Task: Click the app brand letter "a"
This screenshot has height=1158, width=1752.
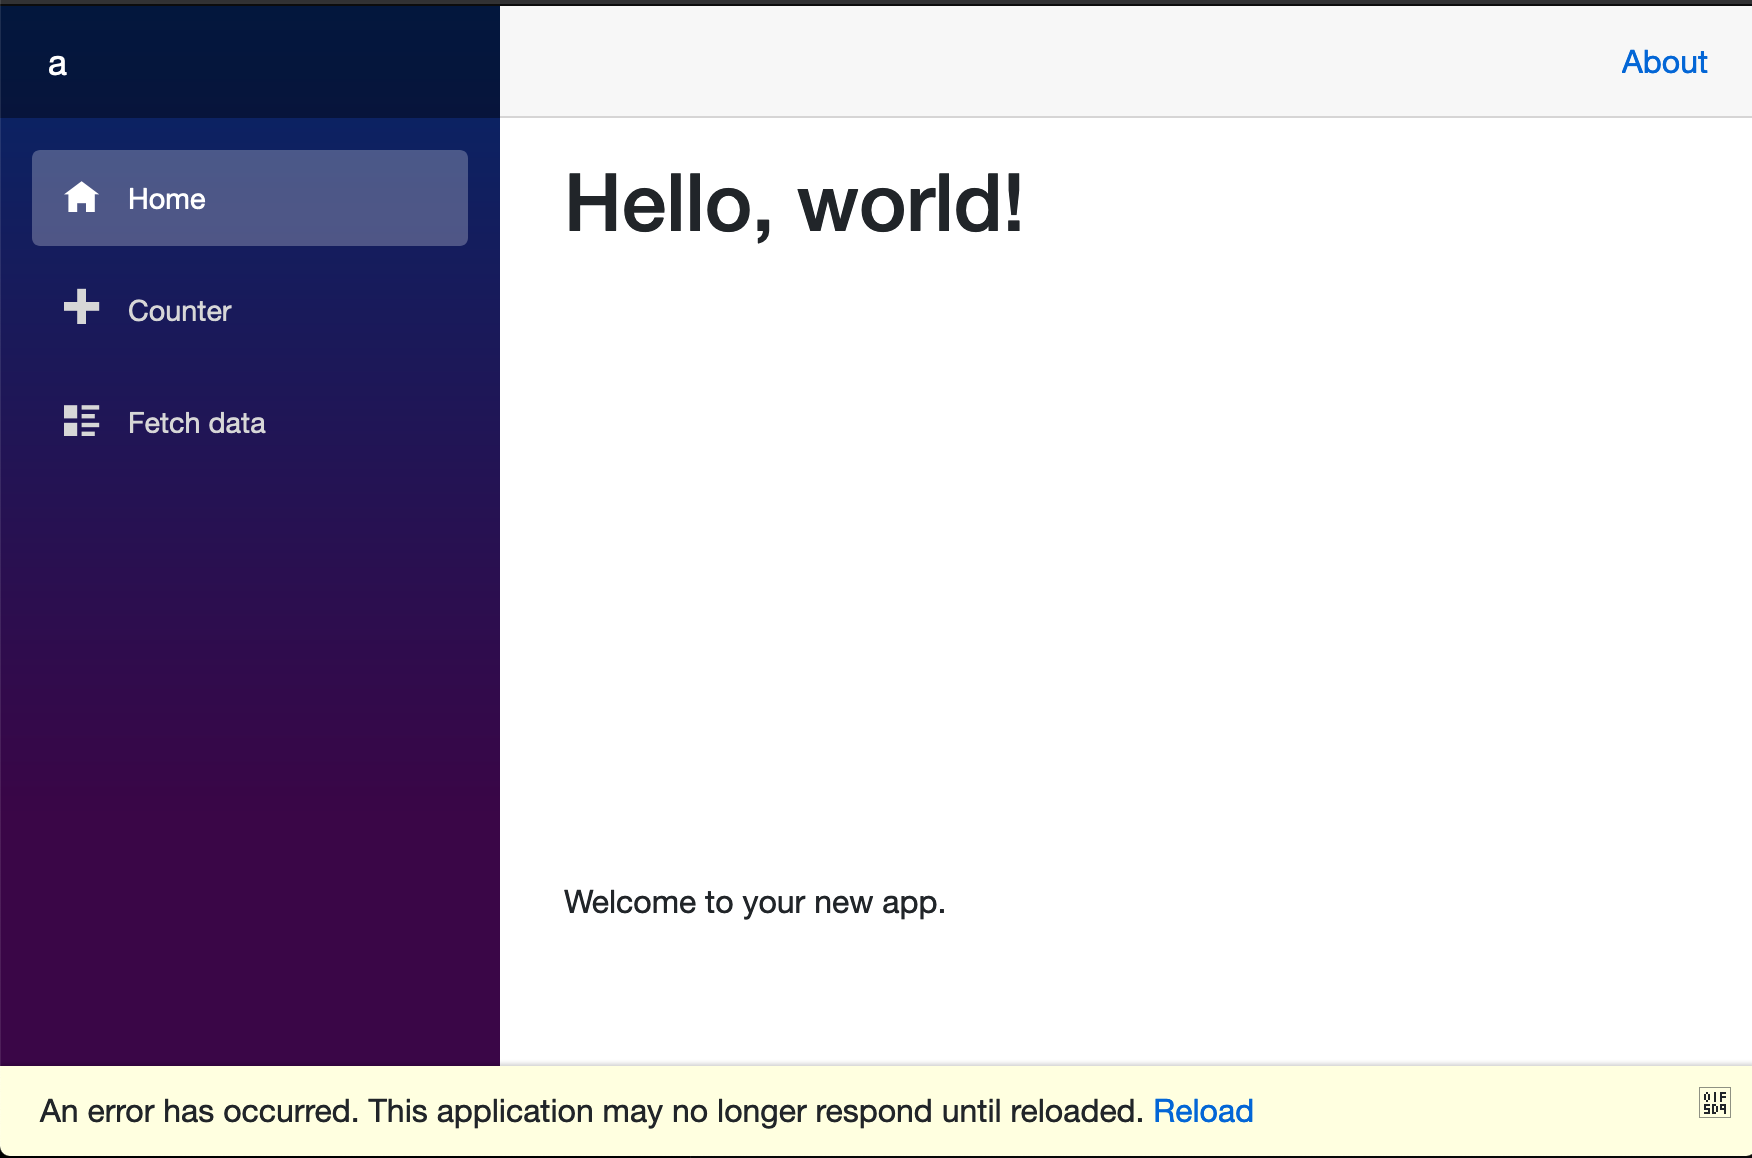Action: [57, 64]
